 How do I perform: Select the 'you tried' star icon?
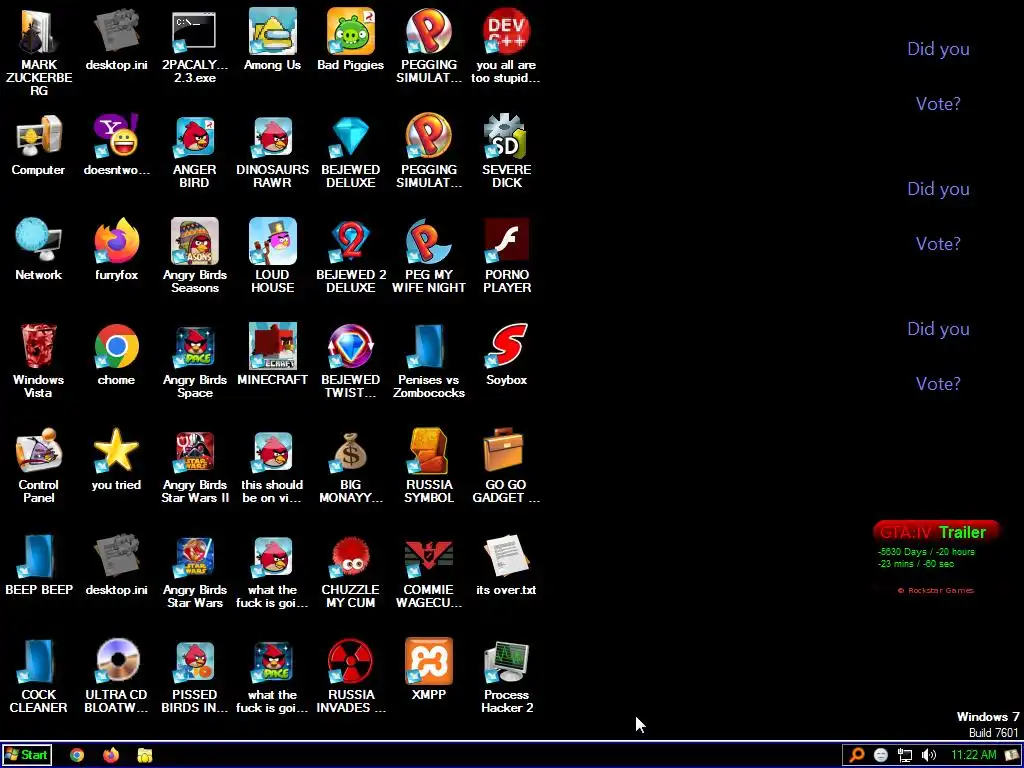pos(116,452)
